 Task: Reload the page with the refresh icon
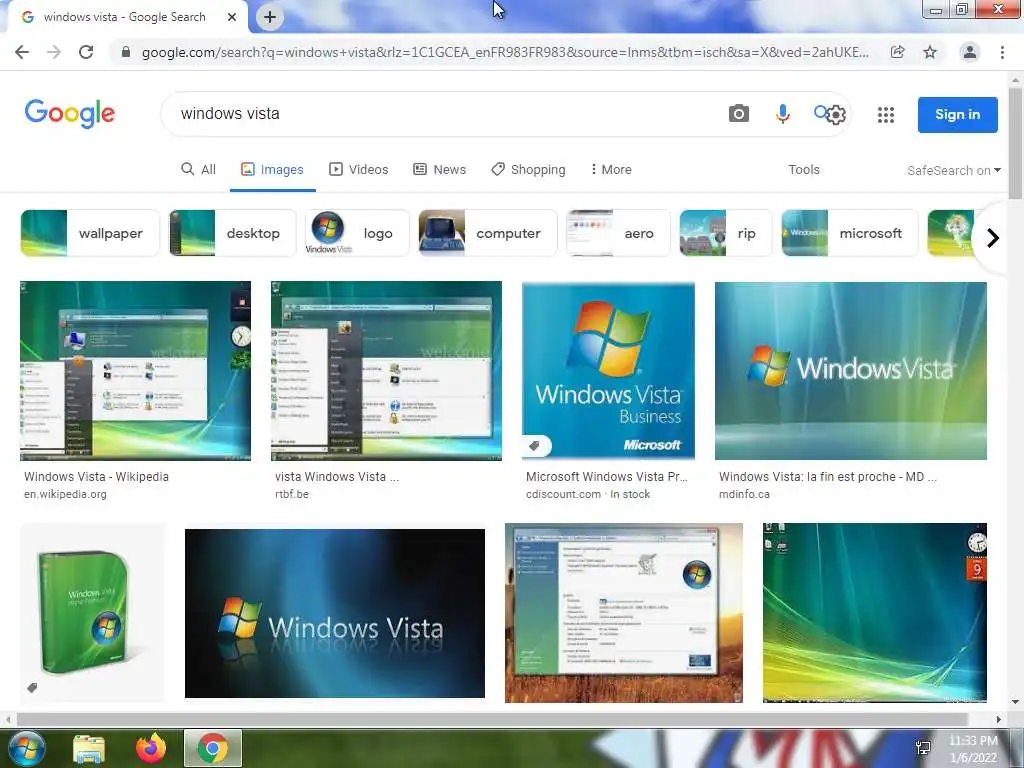pyautogui.click(x=86, y=52)
